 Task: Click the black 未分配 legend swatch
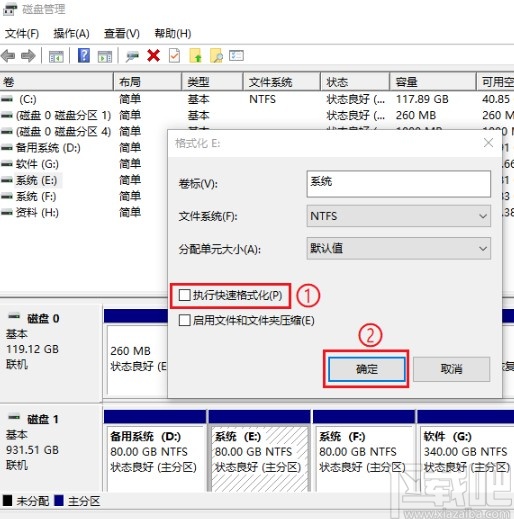pos(7,501)
